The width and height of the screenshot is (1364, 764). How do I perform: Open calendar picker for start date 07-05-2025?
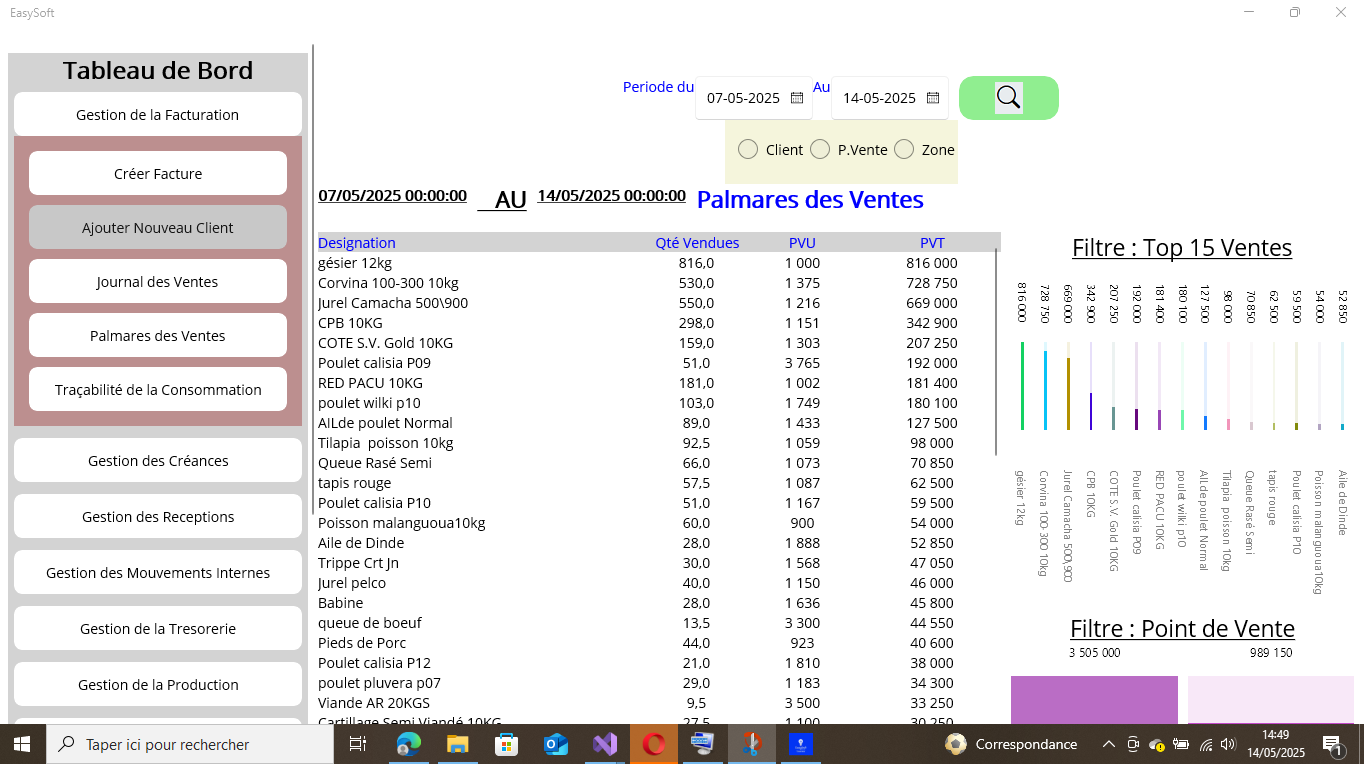tap(797, 98)
